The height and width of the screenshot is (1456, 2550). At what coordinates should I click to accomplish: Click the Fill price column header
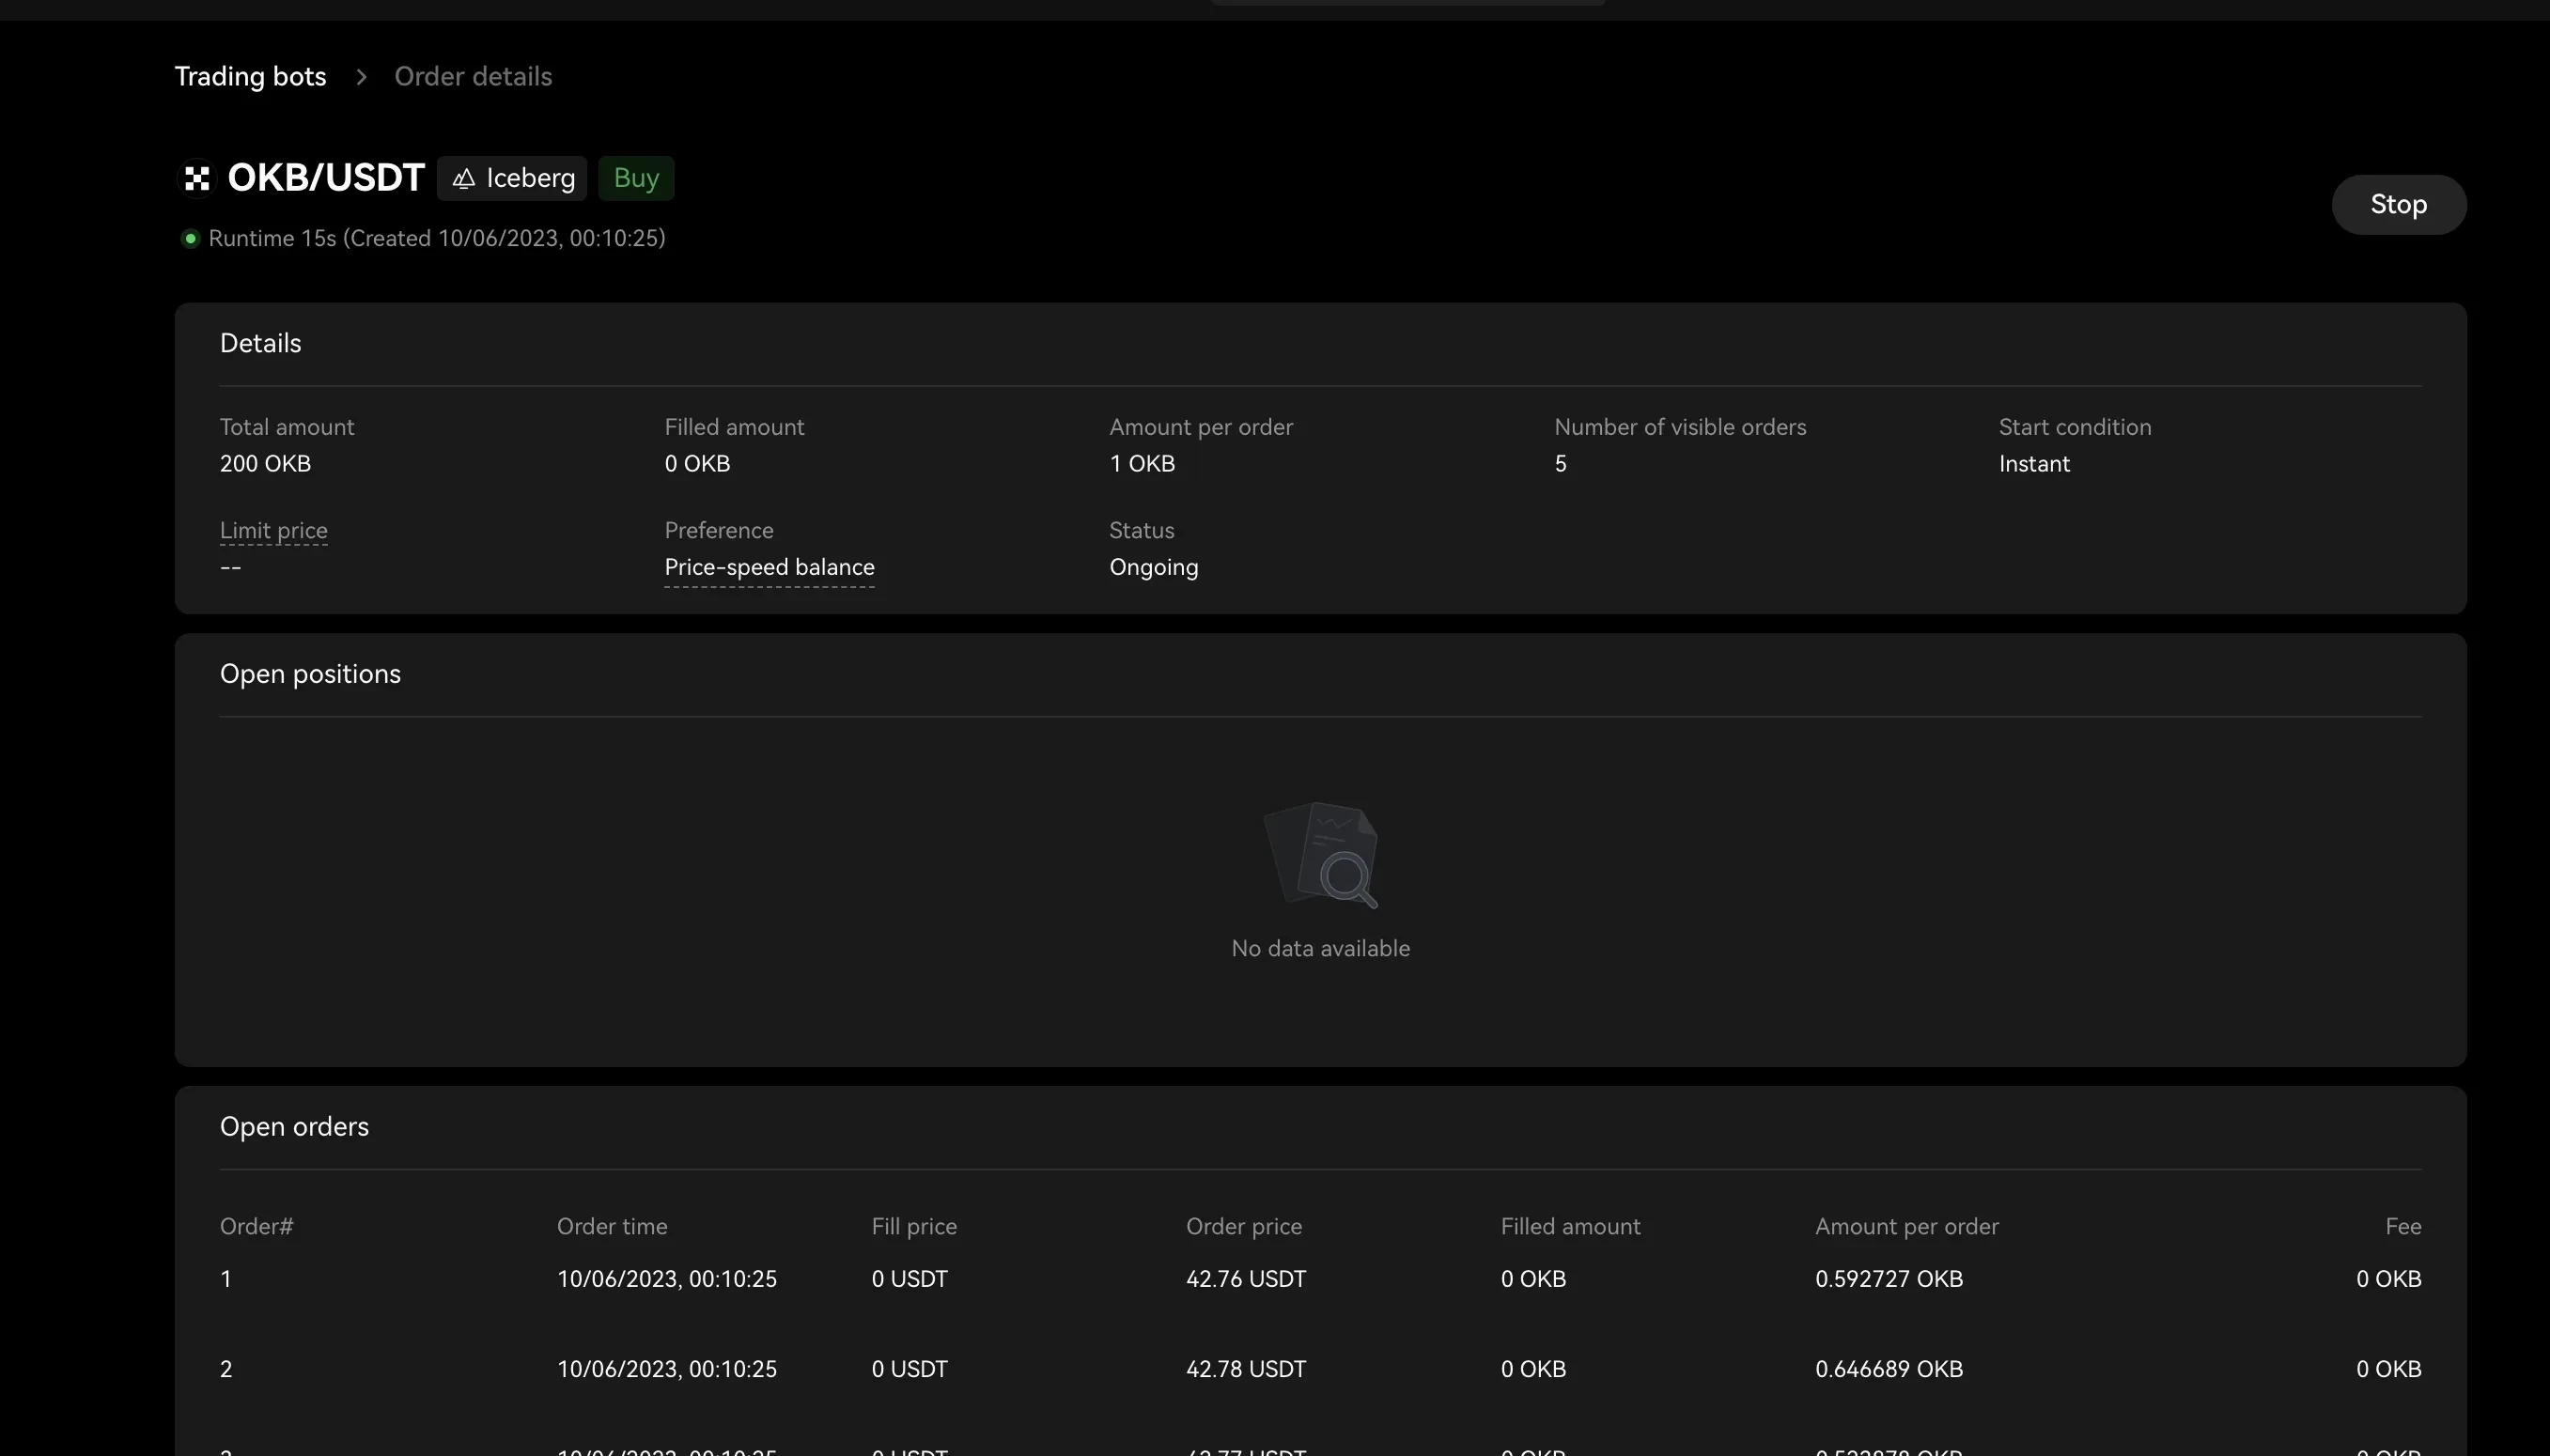coord(914,1226)
